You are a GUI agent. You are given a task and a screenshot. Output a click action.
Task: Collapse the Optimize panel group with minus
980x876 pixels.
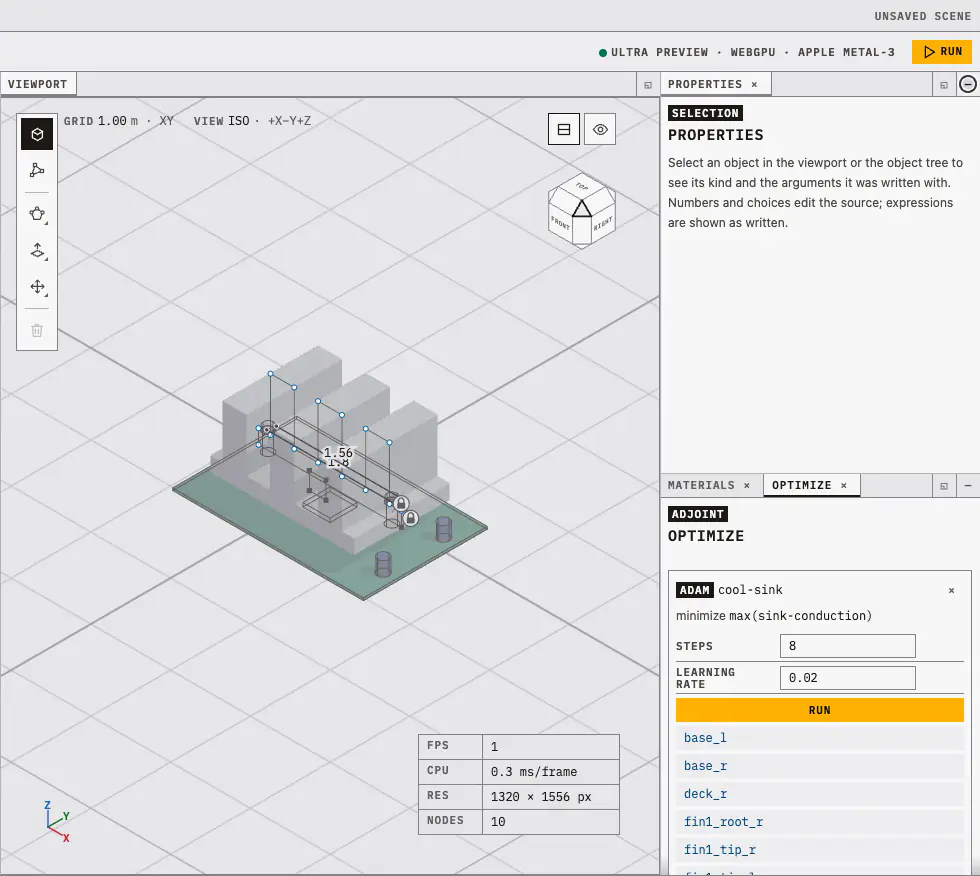(968, 485)
